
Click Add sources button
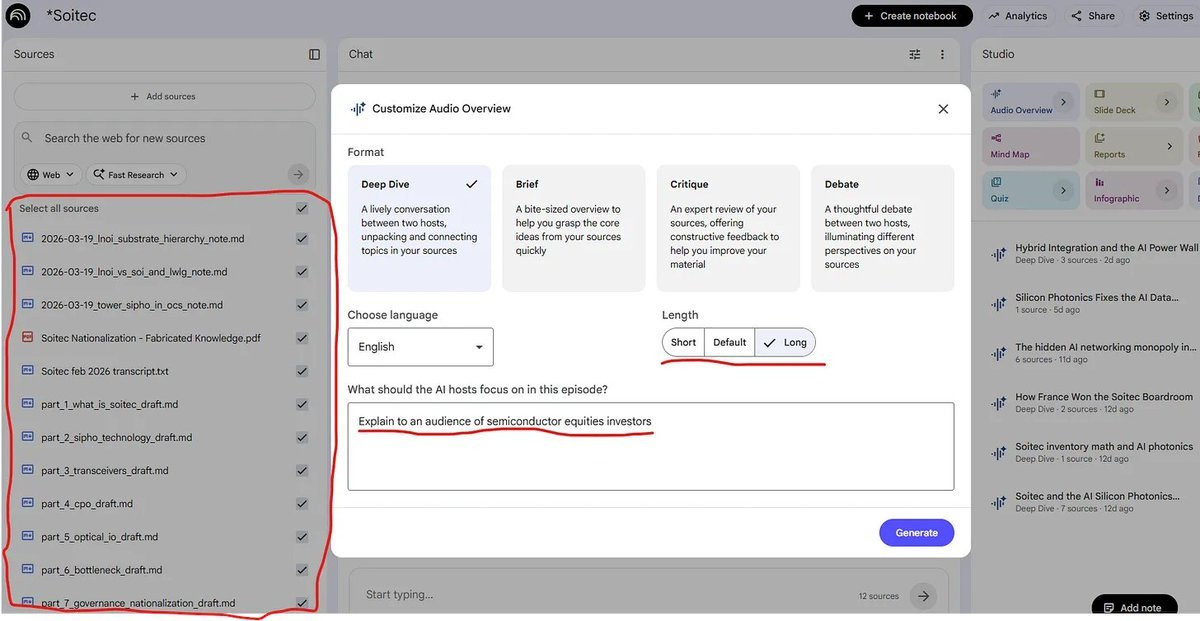pos(164,97)
